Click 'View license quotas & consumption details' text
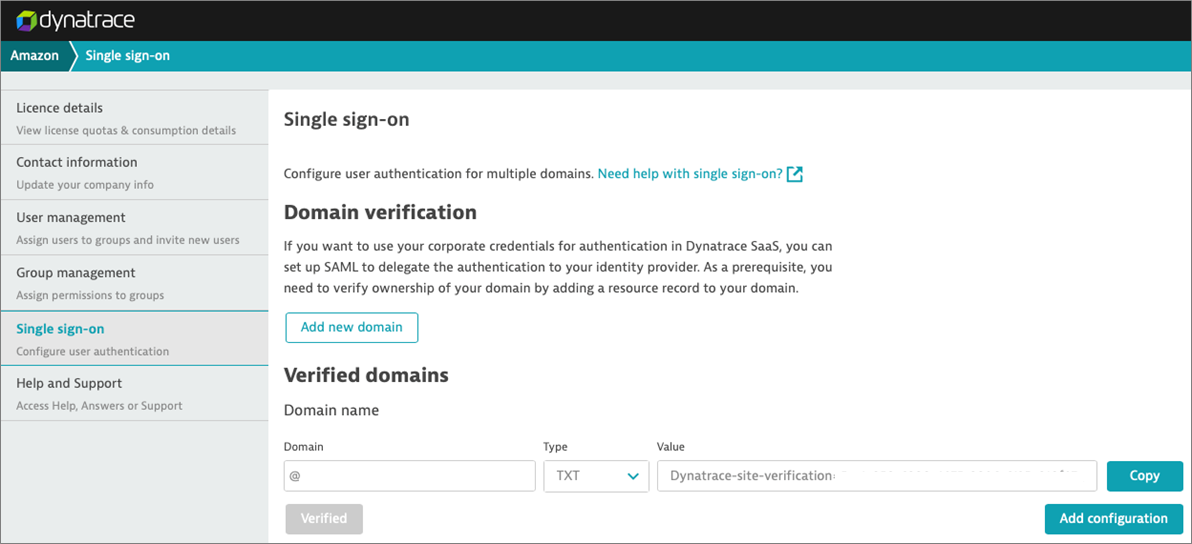Image resolution: width=1192 pixels, height=544 pixels. [x=126, y=130]
